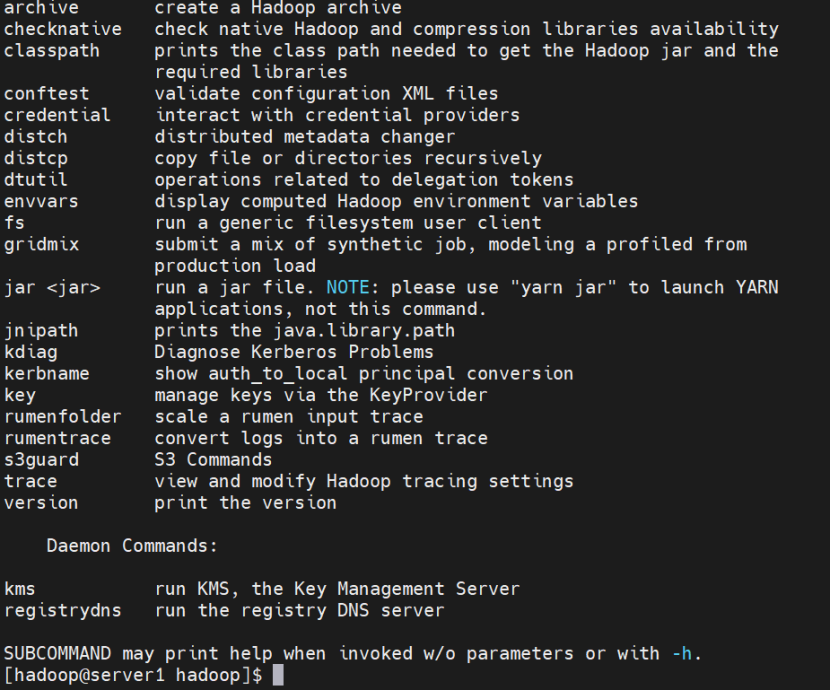Screen dimensions: 830x690
Task: Click the 'rumenfolder' subcommand name
Action: 63,416
